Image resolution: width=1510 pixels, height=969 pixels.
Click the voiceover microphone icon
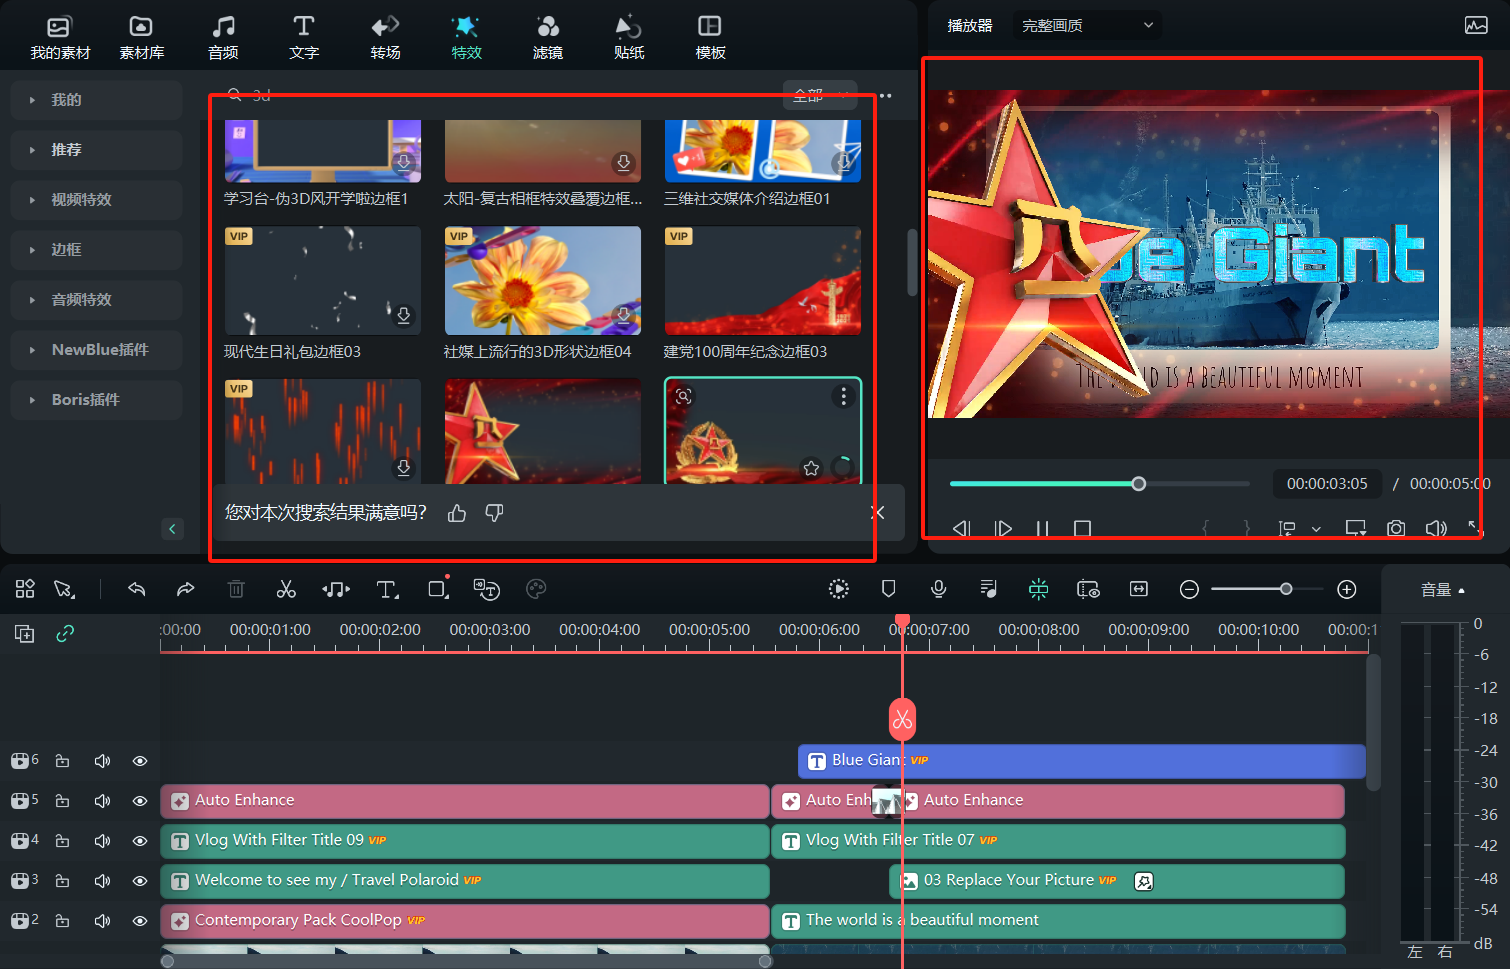[938, 589]
